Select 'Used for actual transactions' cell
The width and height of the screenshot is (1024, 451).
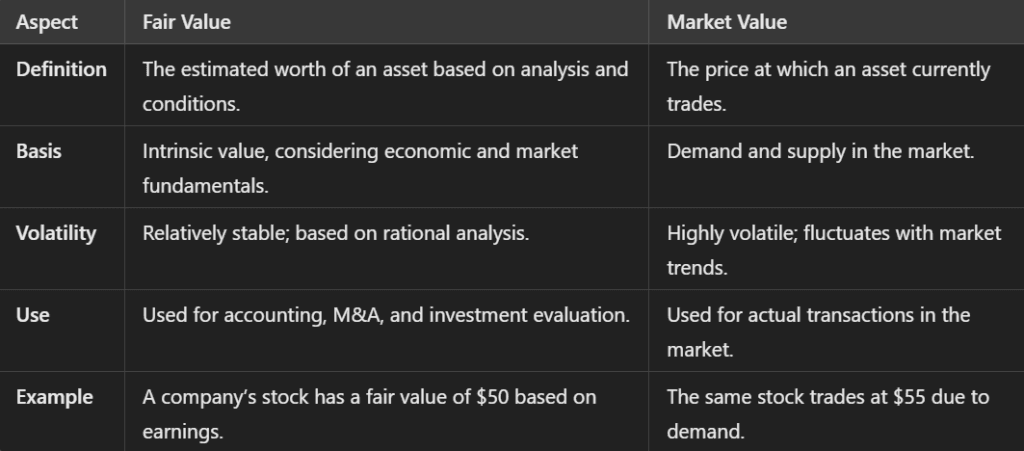click(818, 332)
